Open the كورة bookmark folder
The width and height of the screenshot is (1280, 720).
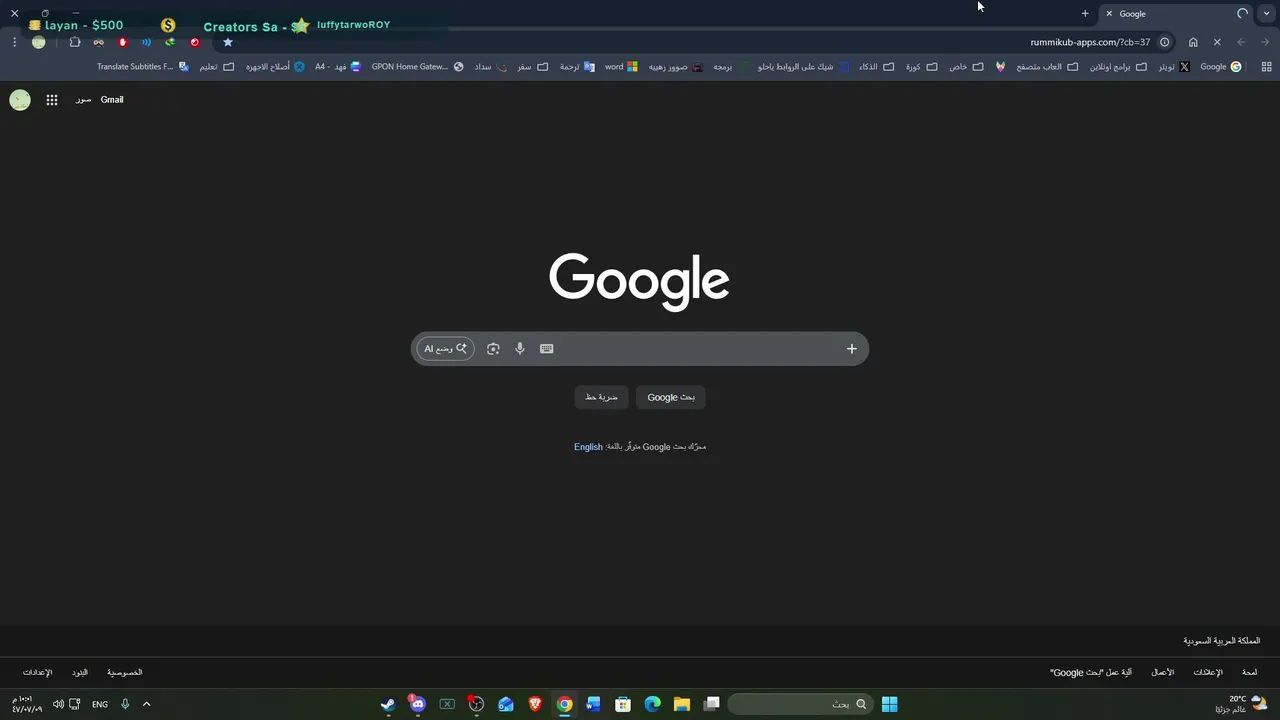click(922, 67)
